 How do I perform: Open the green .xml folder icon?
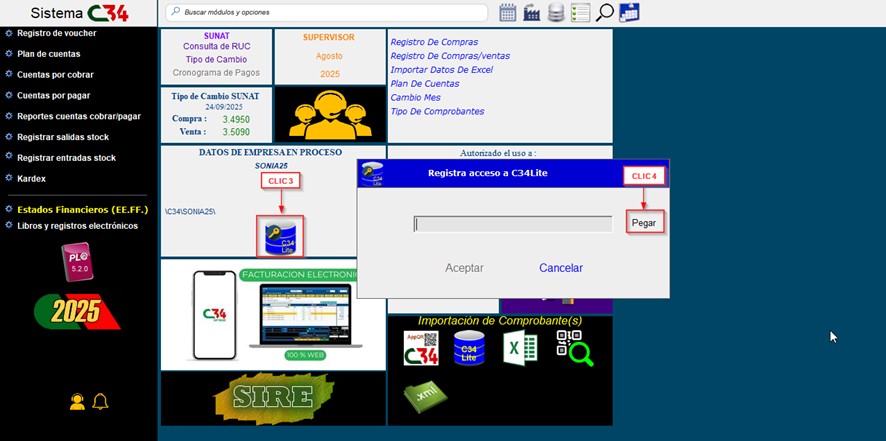pos(421,396)
